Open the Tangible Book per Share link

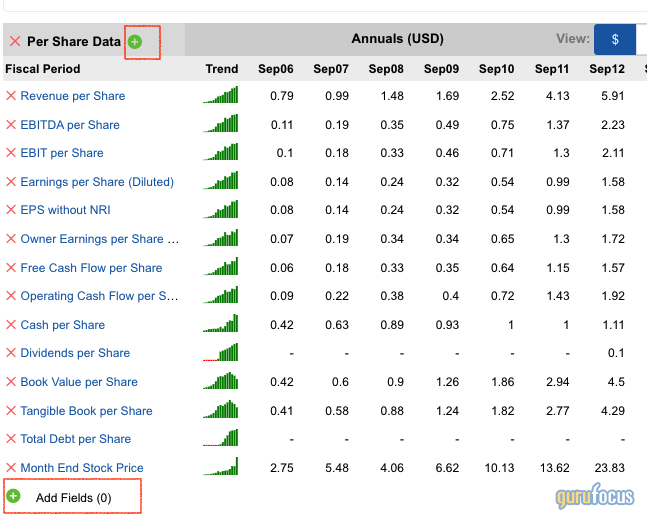[86, 410]
